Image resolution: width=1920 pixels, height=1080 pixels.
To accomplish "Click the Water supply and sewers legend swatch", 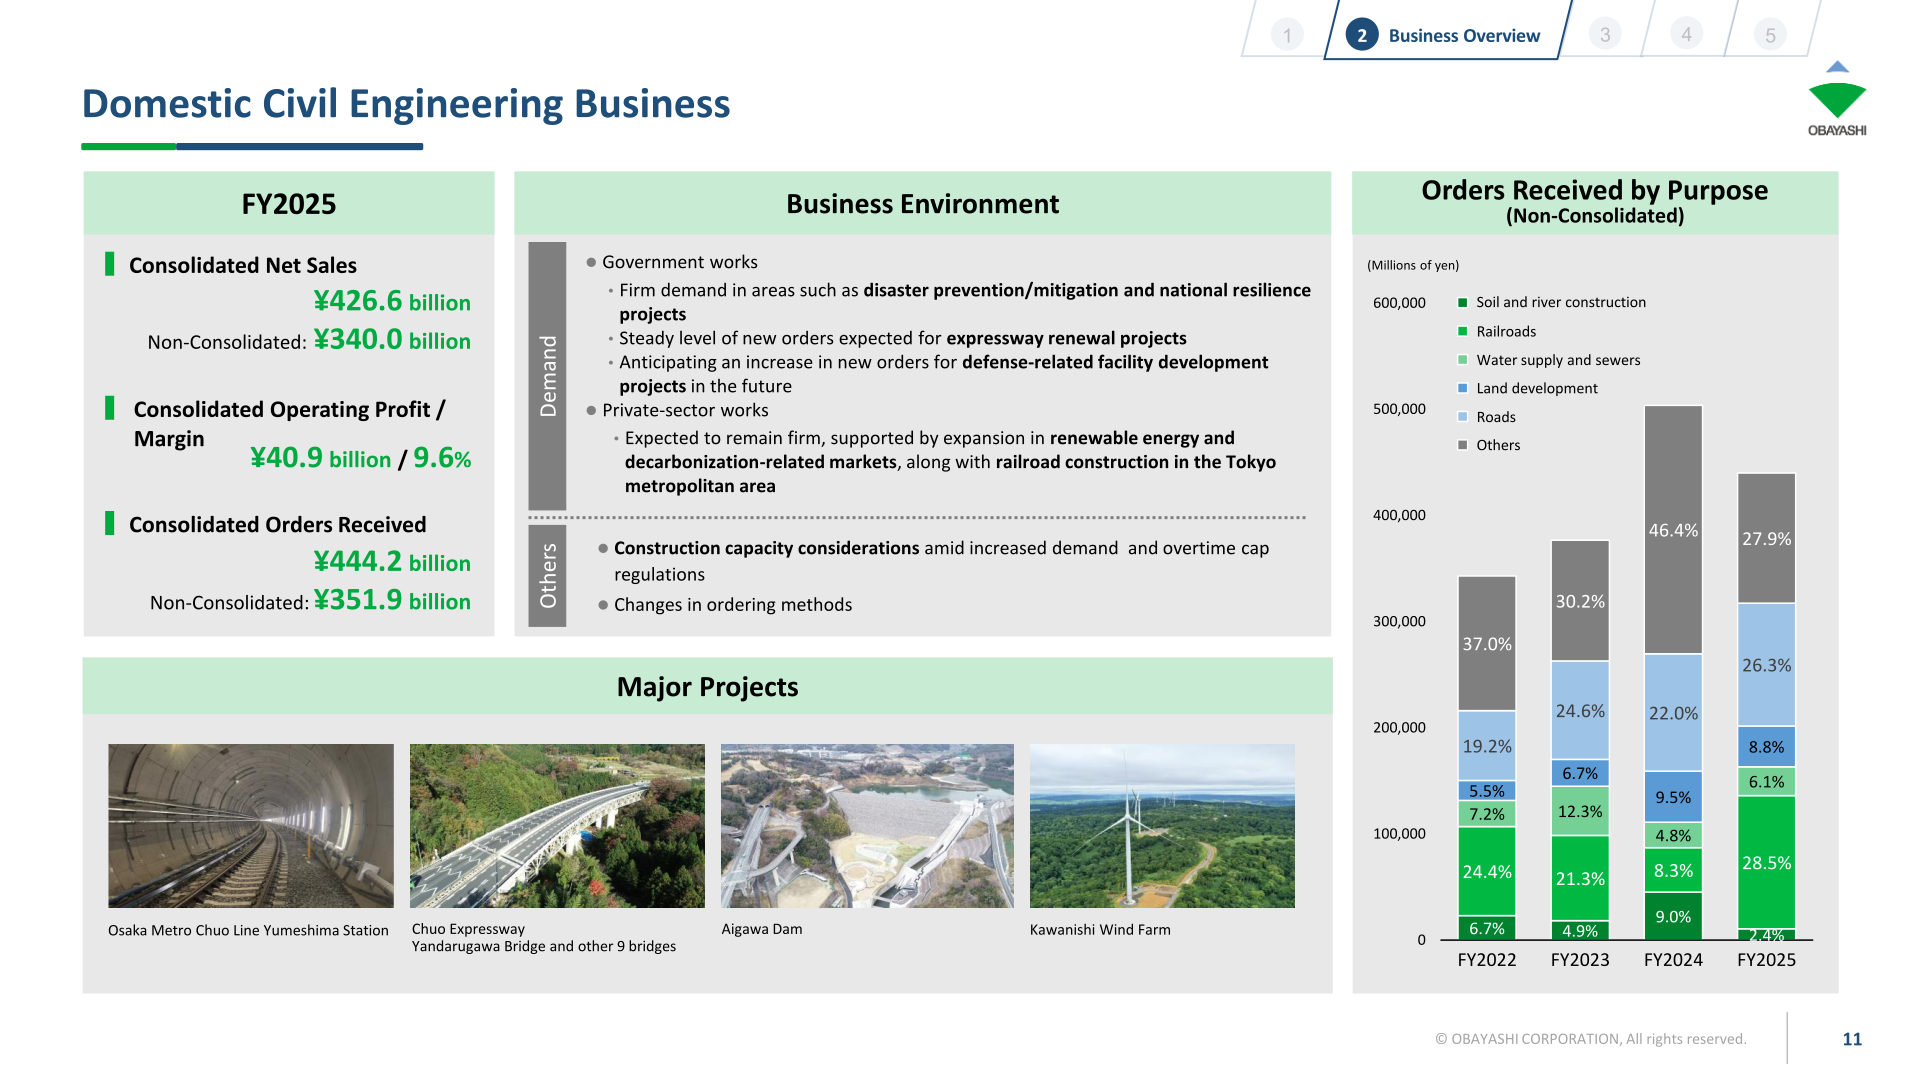I will (x=1463, y=360).
